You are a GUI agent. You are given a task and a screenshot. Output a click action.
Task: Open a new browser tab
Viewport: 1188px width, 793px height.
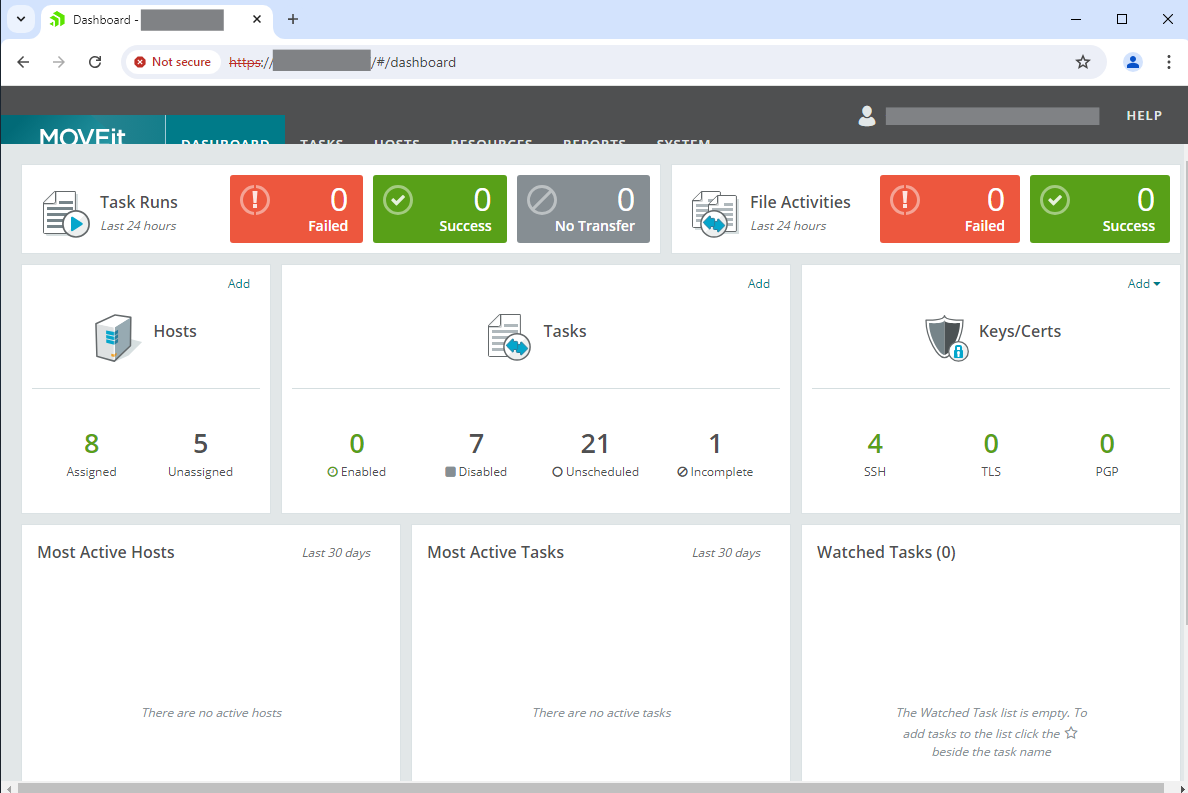pyautogui.click(x=293, y=20)
